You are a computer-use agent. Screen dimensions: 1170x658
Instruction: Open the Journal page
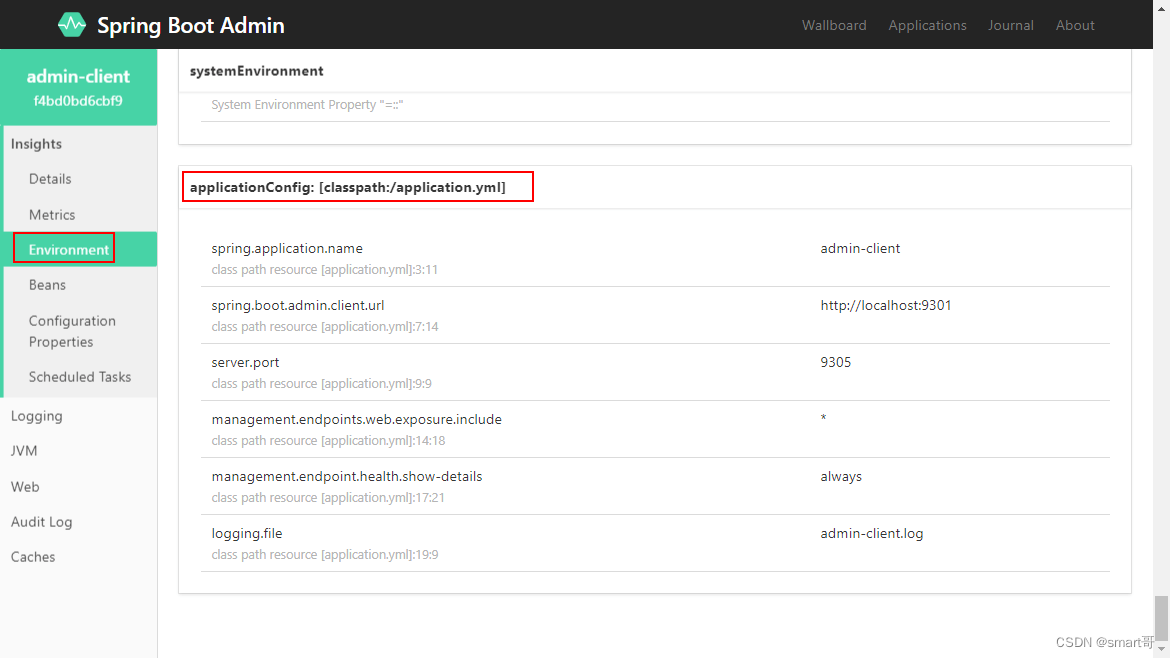click(1010, 25)
